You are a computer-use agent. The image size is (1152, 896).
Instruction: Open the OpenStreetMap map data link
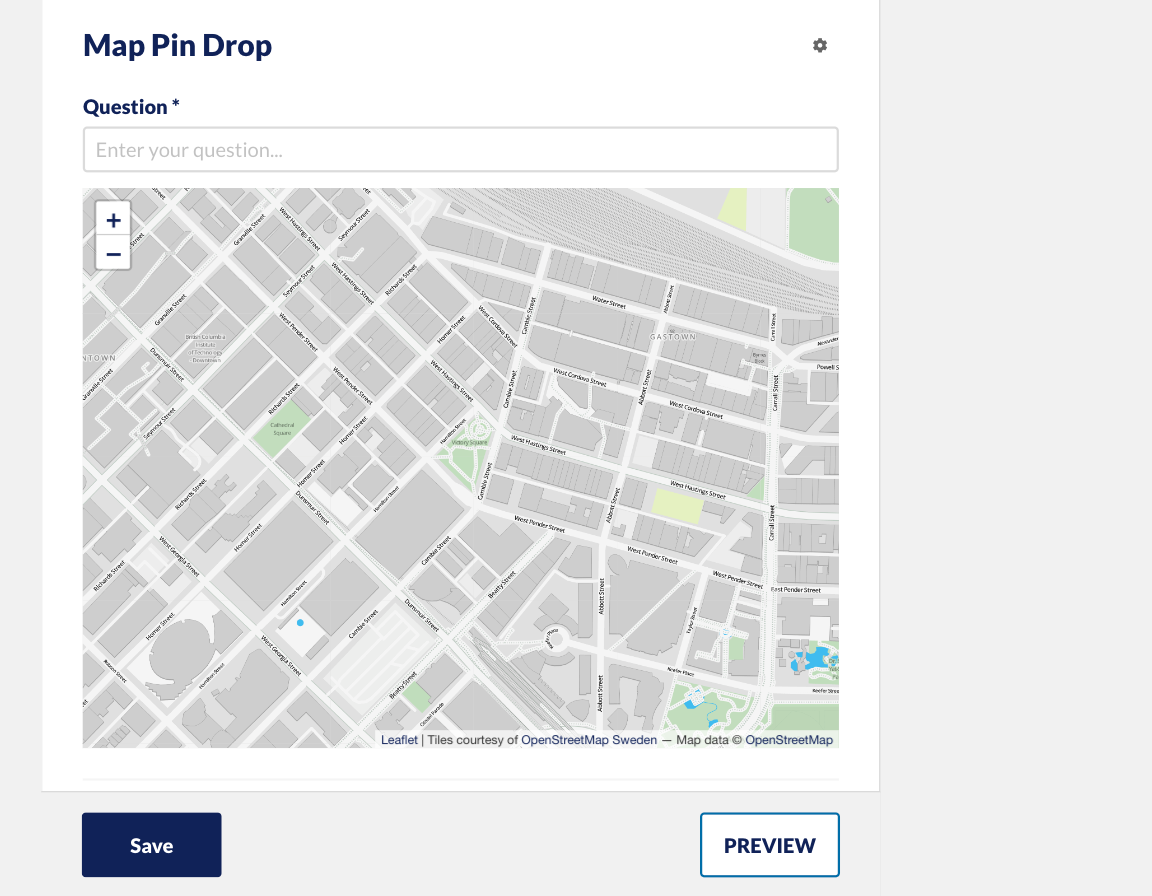point(789,740)
